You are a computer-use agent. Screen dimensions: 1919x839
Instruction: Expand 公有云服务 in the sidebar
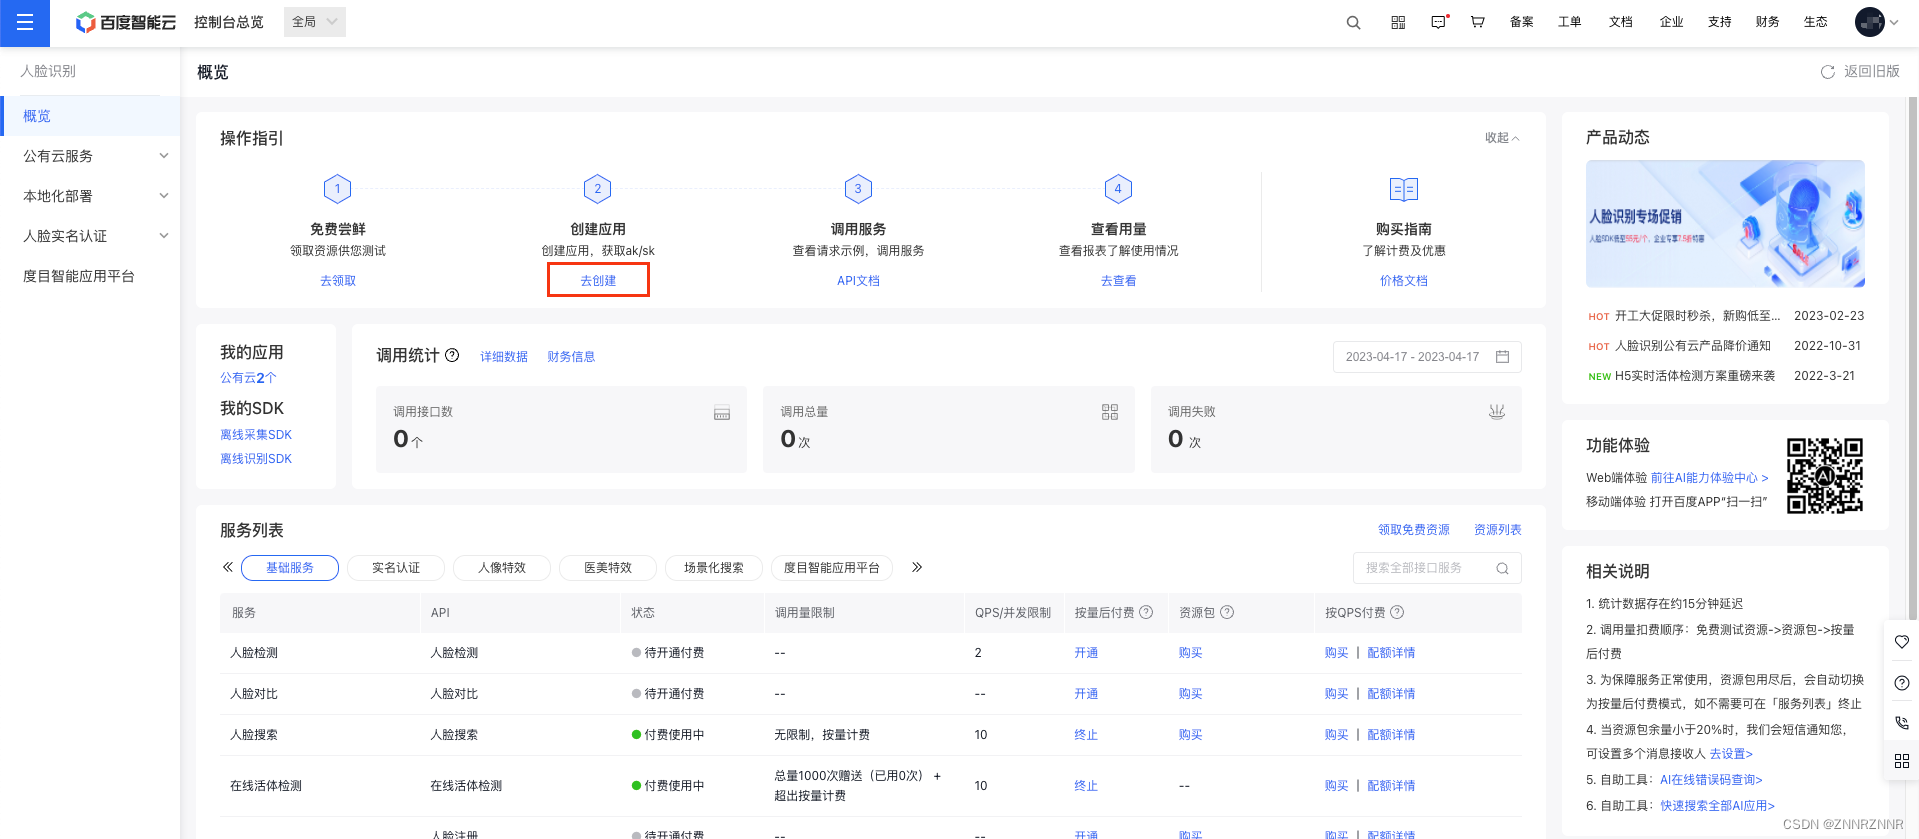[x=90, y=156]
